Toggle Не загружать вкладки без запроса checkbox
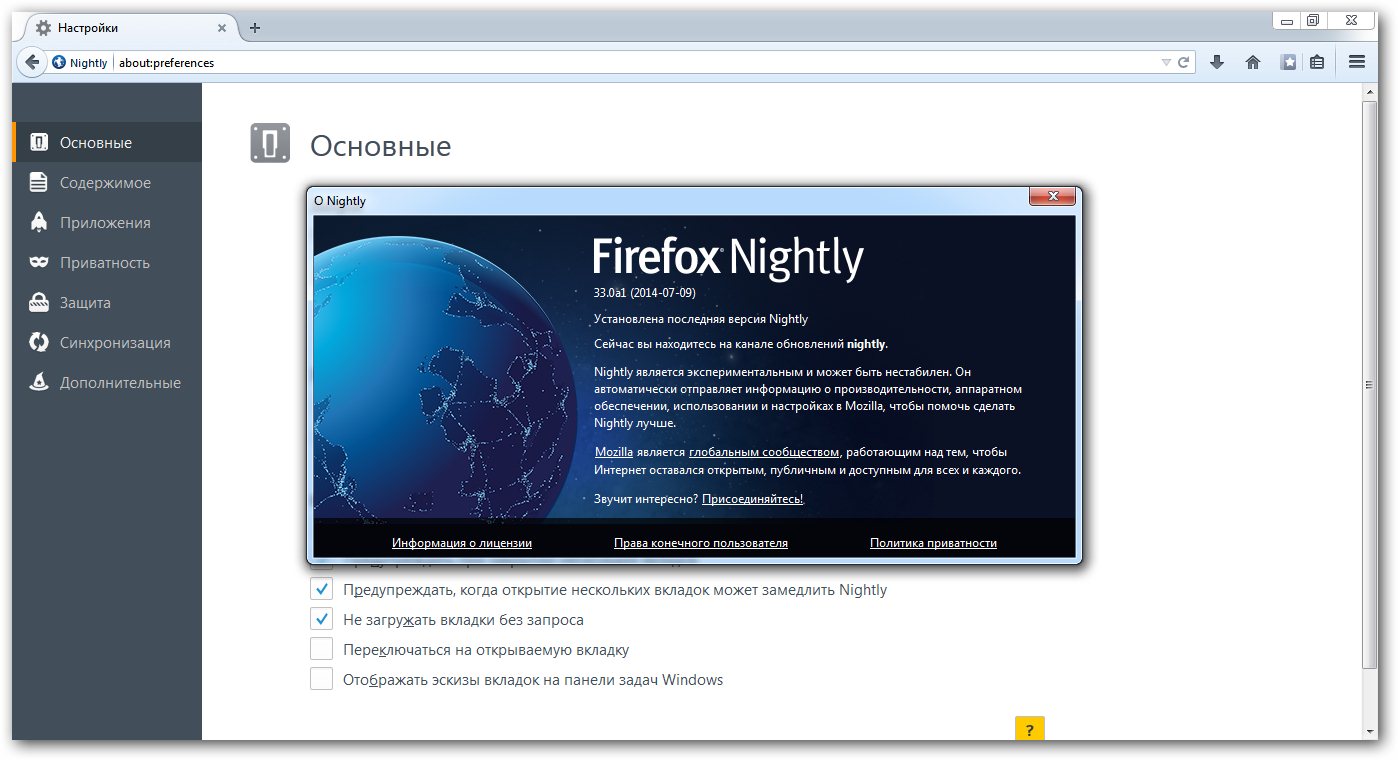This screenshot has height=760, width=1398. coord(321,619)
